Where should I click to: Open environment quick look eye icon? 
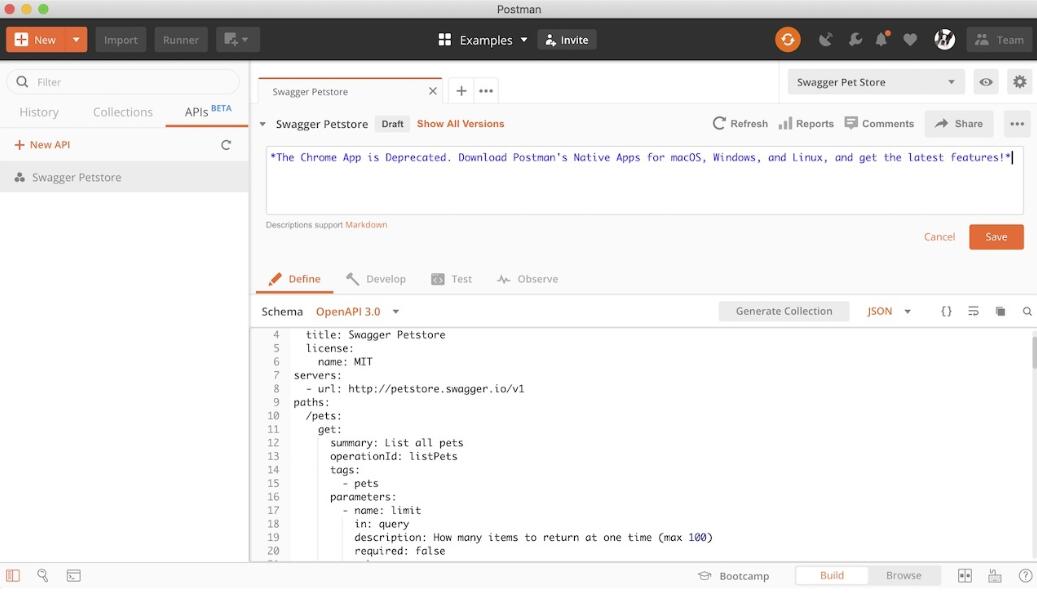[986, 82]
